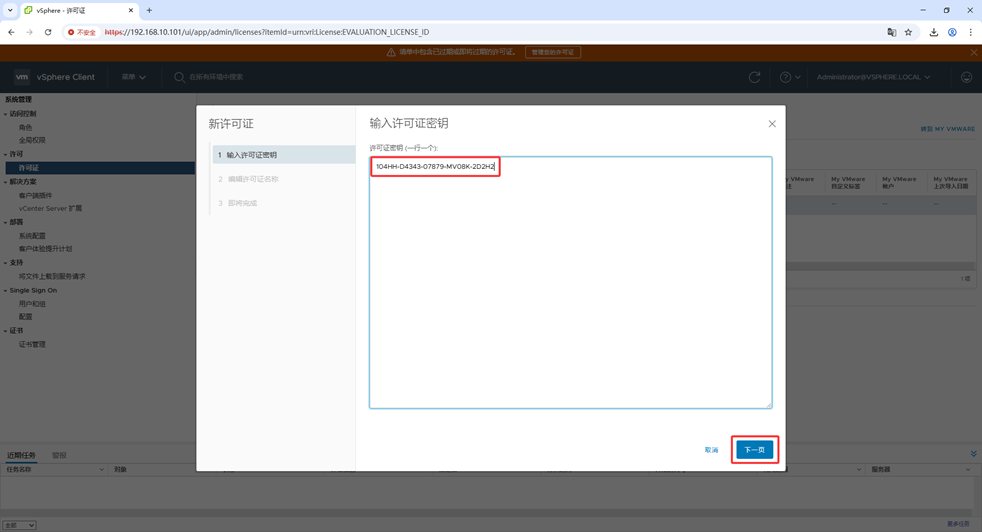Switch to the 警报 tab
This screenshot has height=532, width=982.
(x=59, y=455)
